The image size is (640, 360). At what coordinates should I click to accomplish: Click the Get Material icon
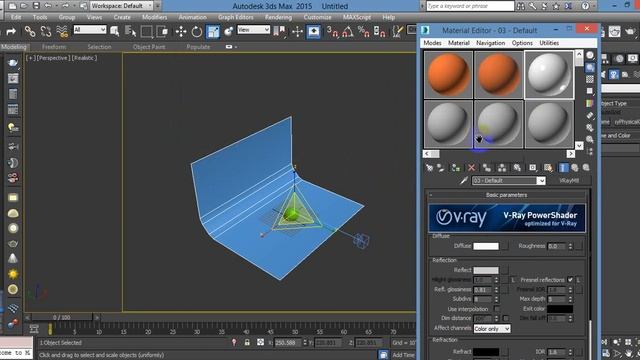point(429,167)
